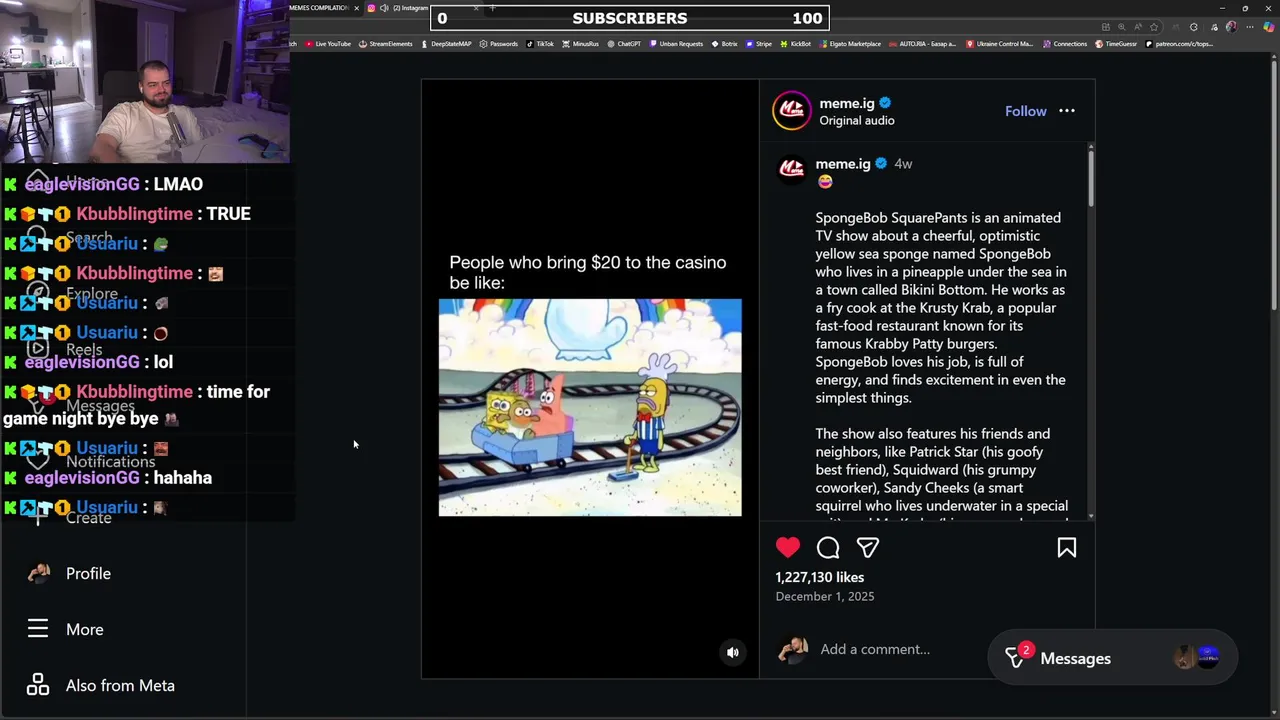The image size is (1280, 720).
Task: Save the post with bookmark icon
Action: pos(1067,547)
